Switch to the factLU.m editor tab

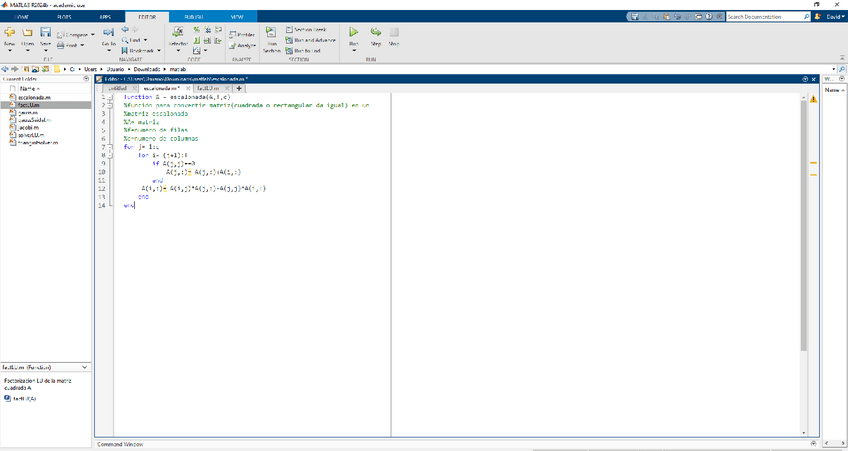click(x=207, y=88)
